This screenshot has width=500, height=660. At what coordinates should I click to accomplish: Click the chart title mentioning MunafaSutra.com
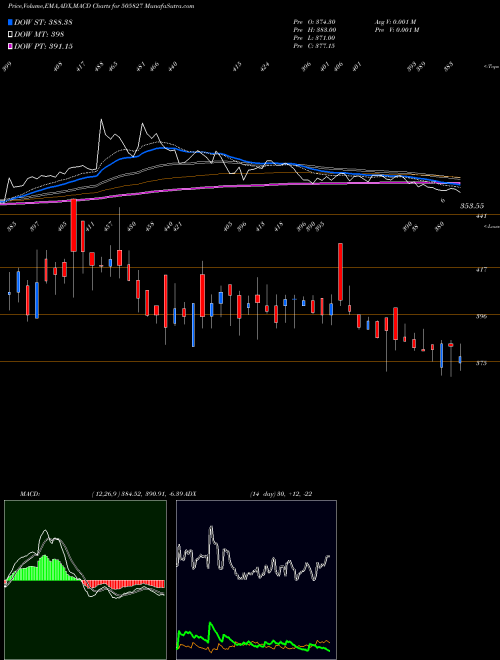click(101, 7)
